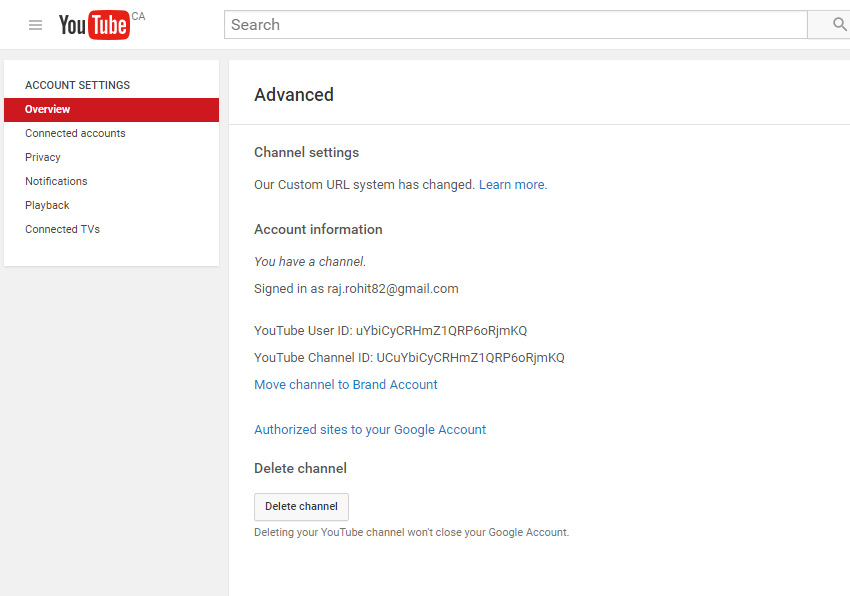This screenshot has width=850, height=596.
Task: Open Connected accounts settings
Action: pos(75,133)
